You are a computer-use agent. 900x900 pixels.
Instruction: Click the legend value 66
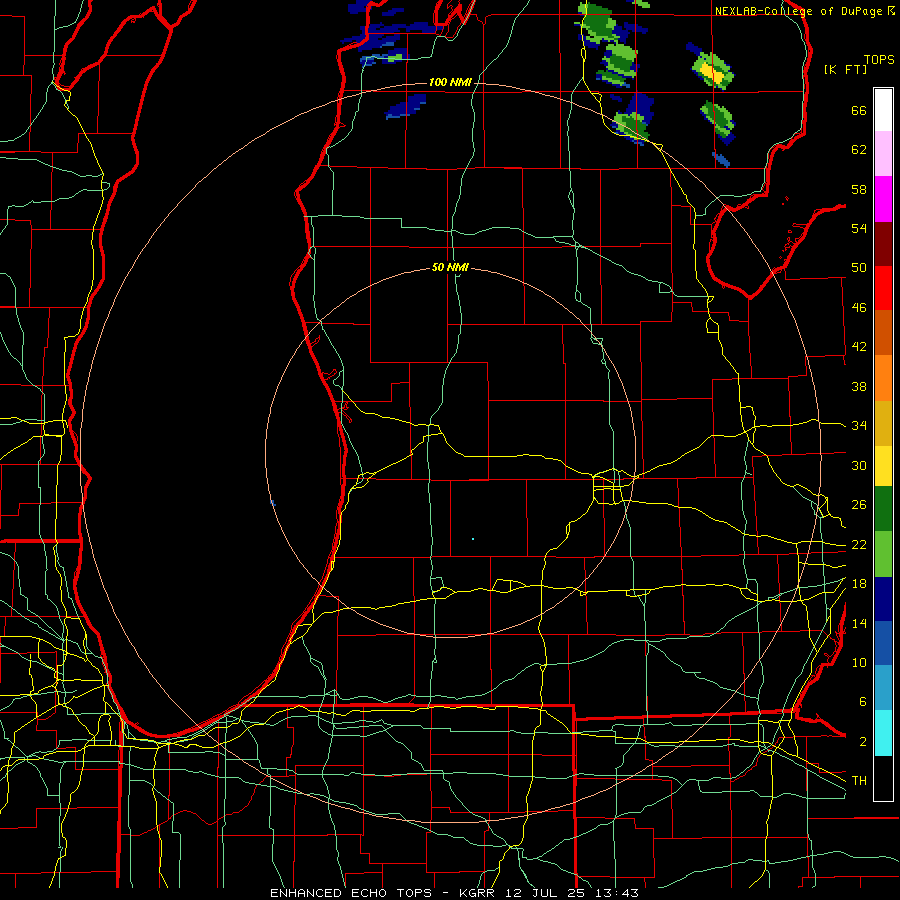(x=859, y=110)
